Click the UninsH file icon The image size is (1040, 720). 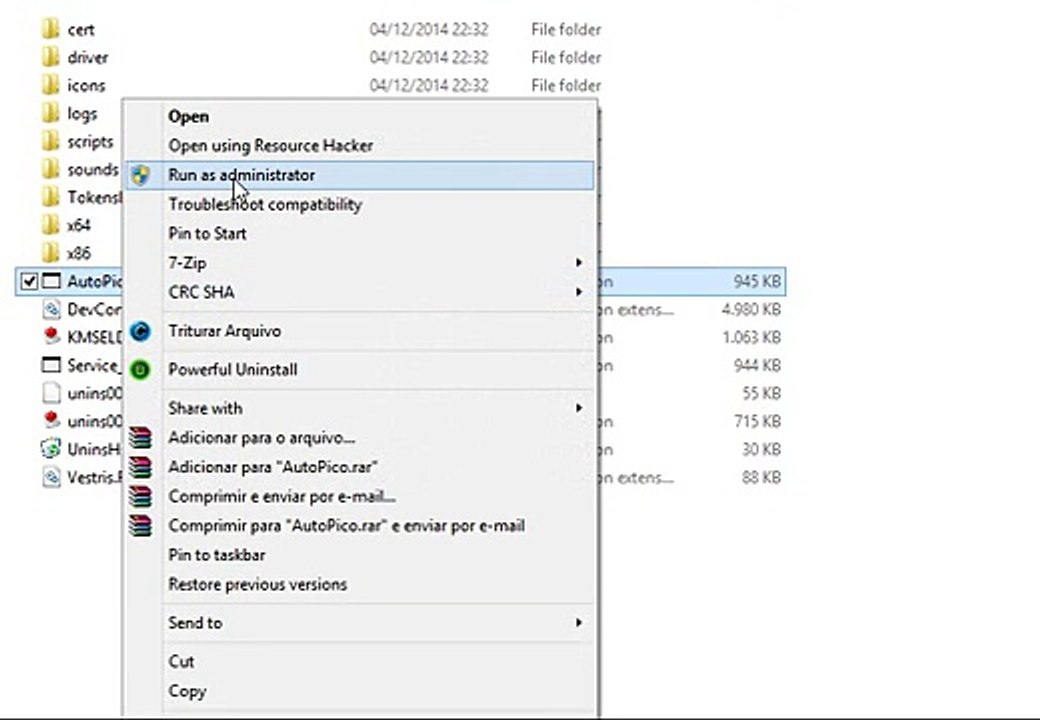click(x=51, y=449)
